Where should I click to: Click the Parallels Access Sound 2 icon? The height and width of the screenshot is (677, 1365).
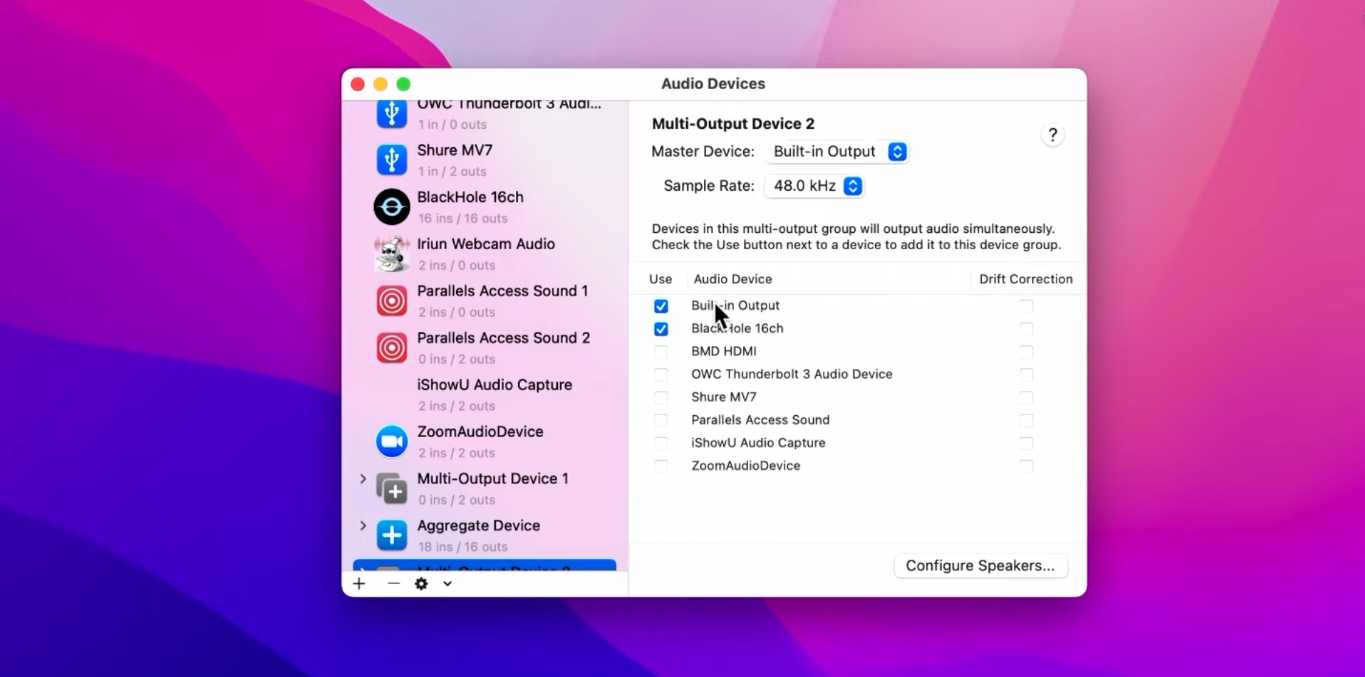(x=391, y=348)
